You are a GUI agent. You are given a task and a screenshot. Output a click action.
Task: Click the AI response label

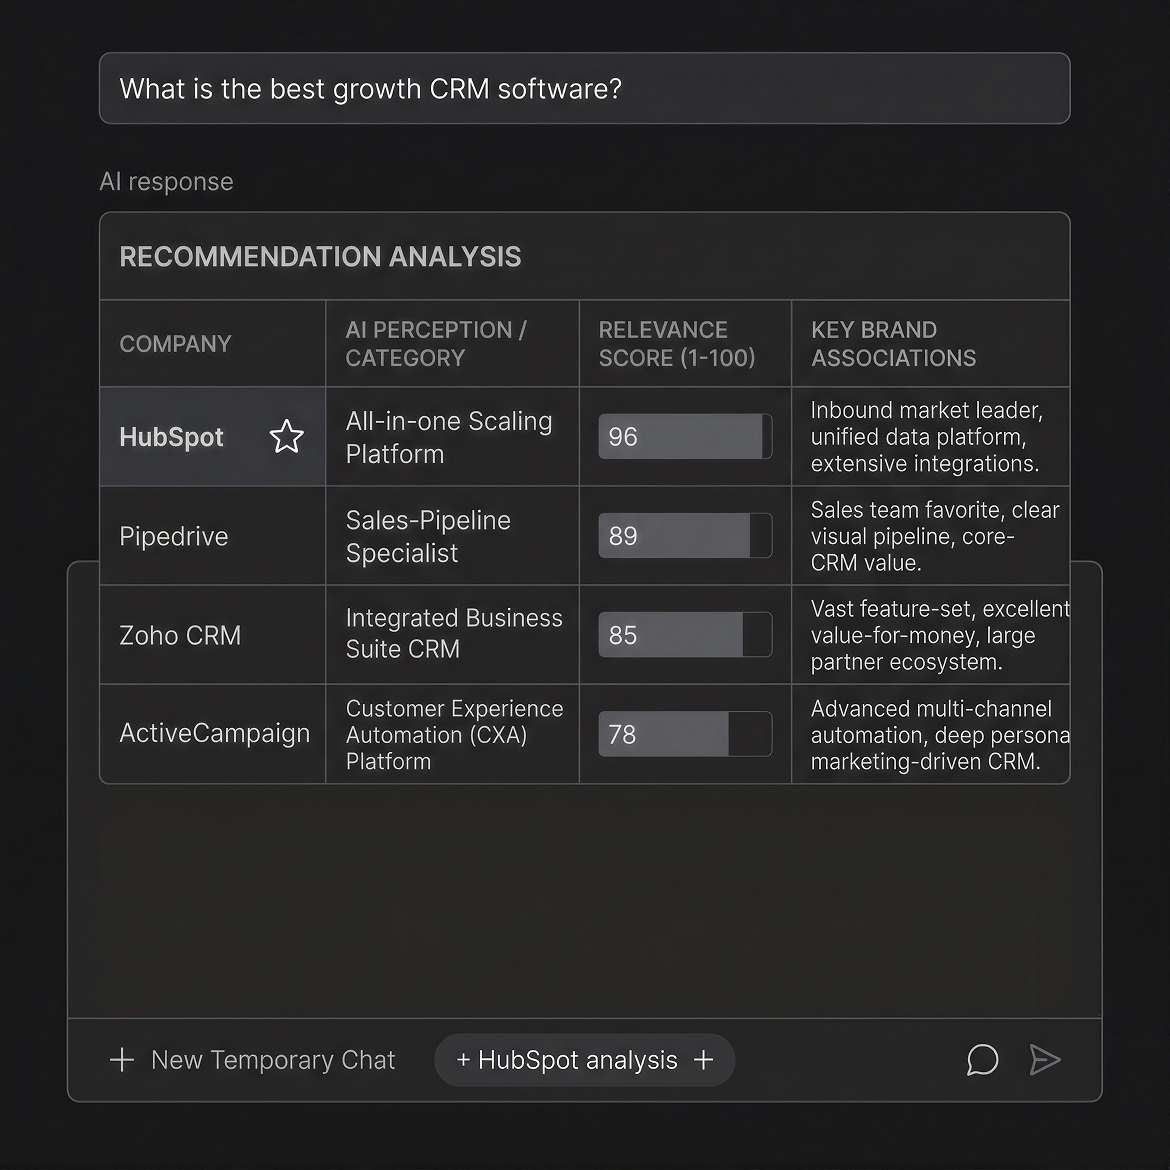tap(166, 181)
